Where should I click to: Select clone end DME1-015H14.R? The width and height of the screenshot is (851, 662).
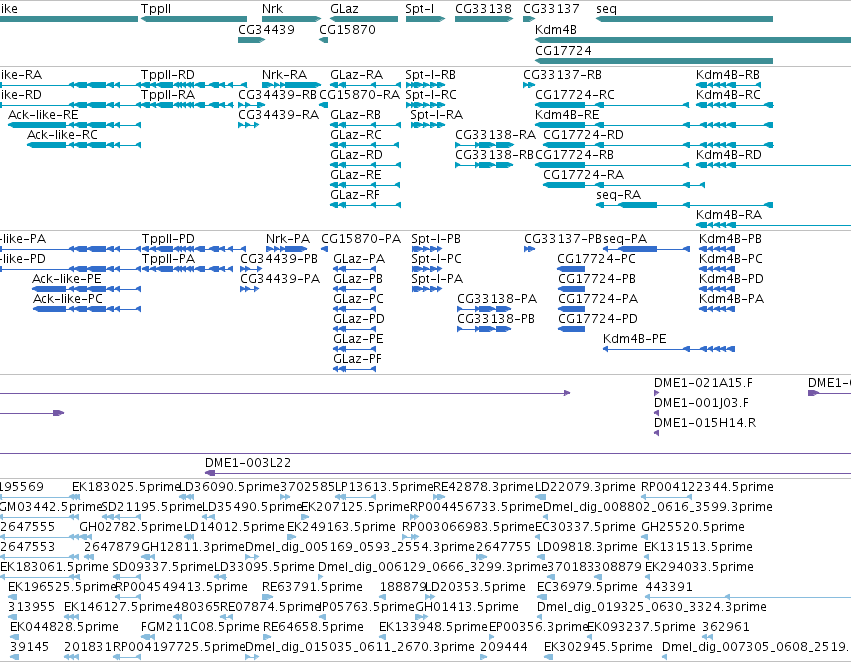click(657, 433)
